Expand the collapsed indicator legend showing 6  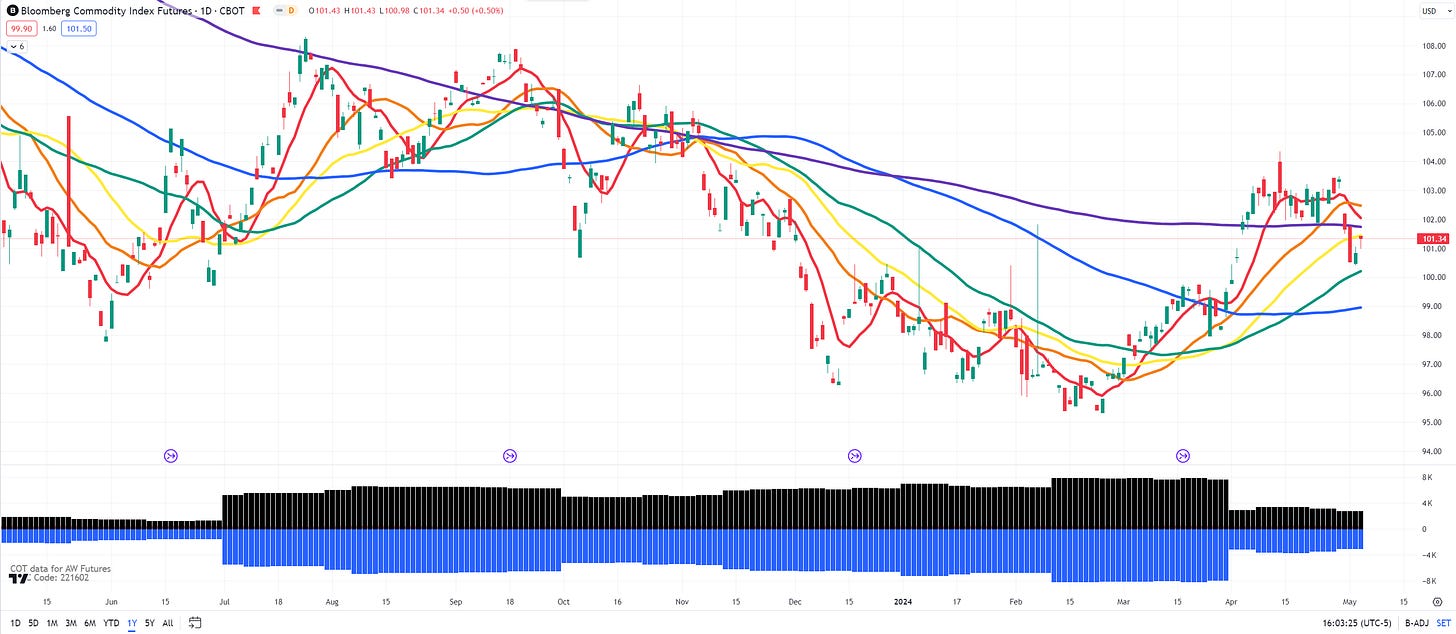(x=17, y=46)
